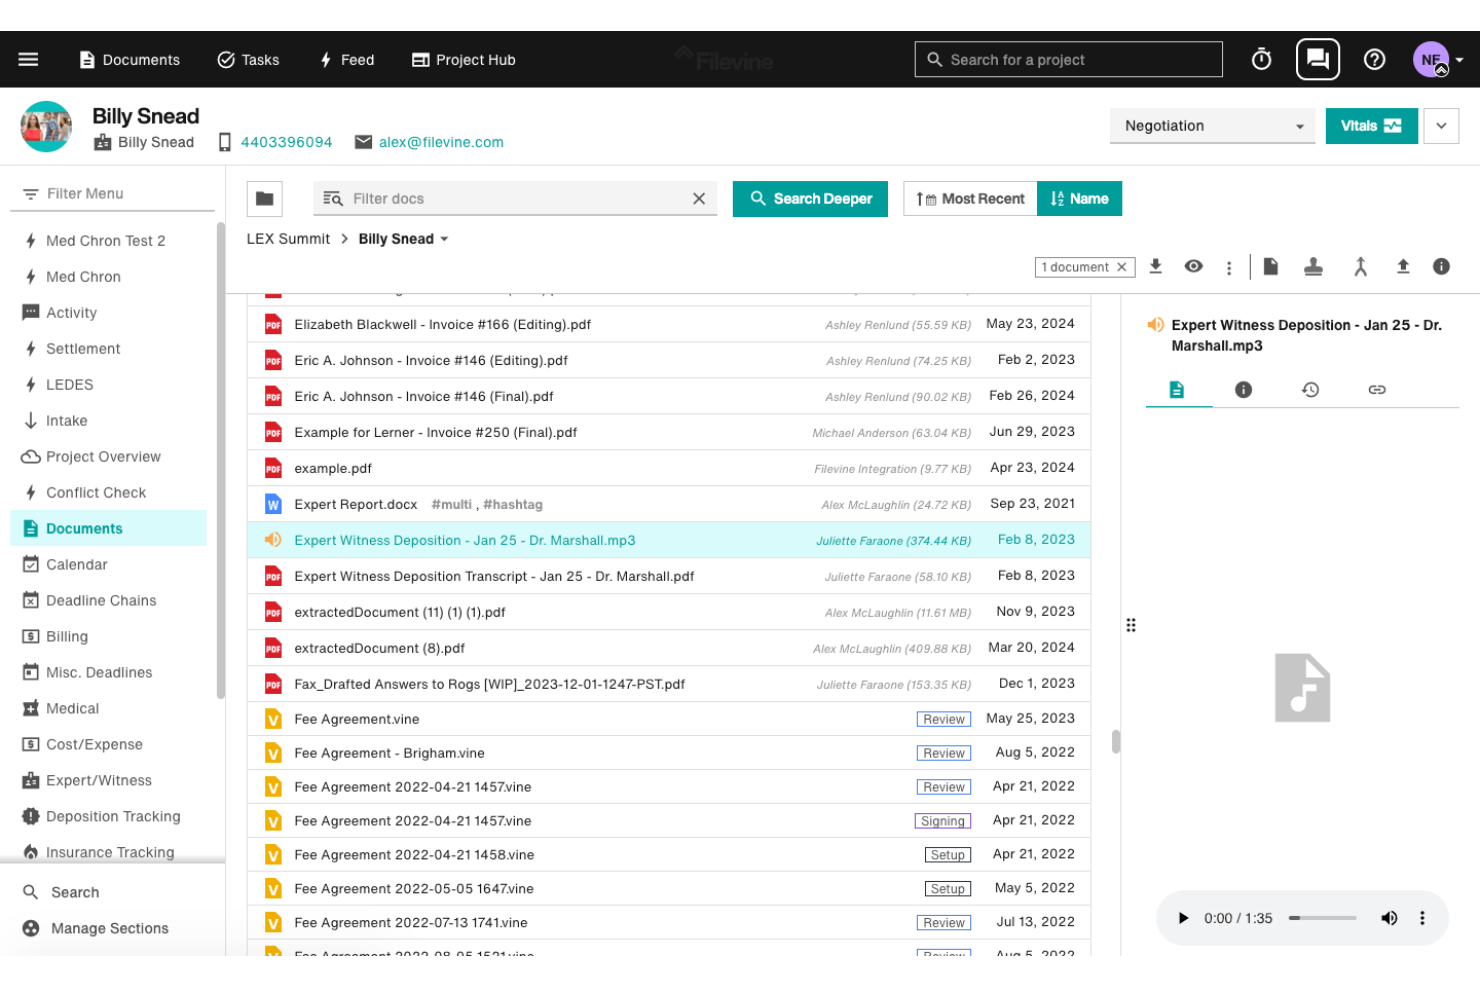Click the preview panel drag handle
The height and width of the screenshot is (987, 1480).
(x=1131, y=626)
